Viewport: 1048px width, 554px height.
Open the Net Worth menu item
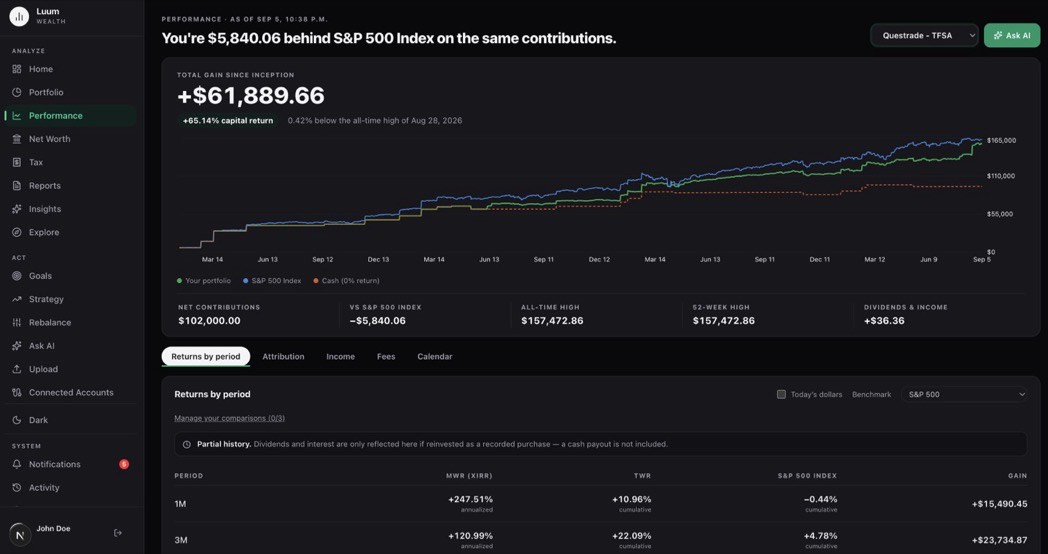click(x=70, y=139)
